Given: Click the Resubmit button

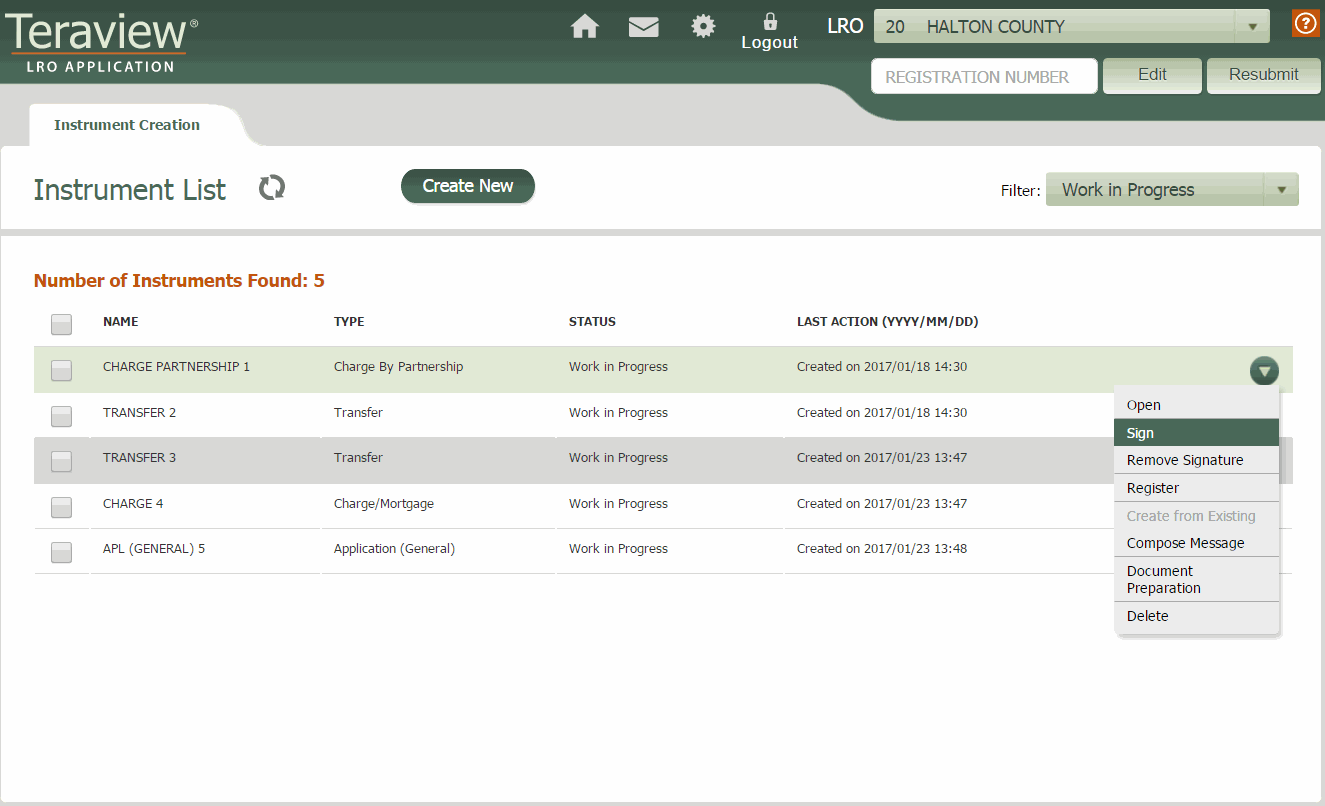Looking at the screenshot, I should click(x=1263, y=75).
